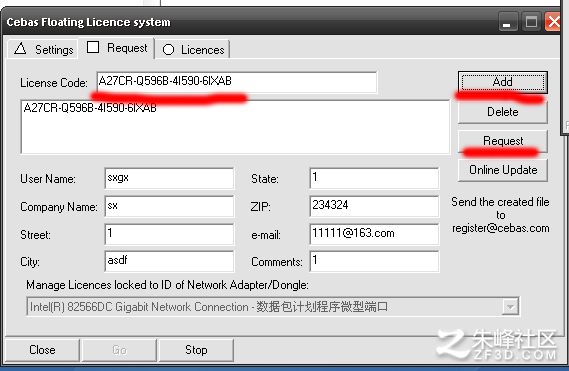Click the ZIP field containing 234324
The width and height of the screenshot is (569, 371).
[374, 206]
